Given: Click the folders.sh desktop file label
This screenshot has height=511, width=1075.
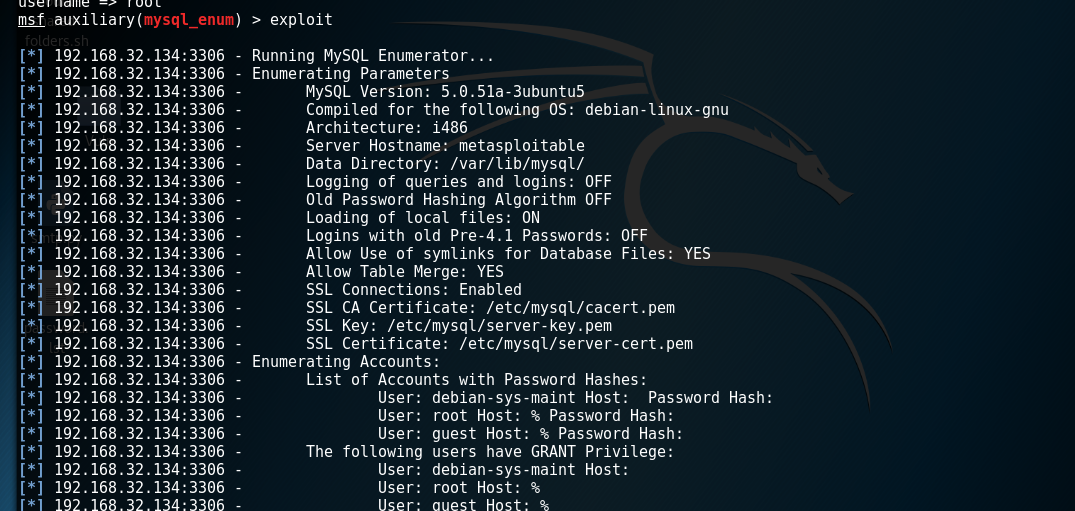Looking at the screenshot, I should pos(57,40).
